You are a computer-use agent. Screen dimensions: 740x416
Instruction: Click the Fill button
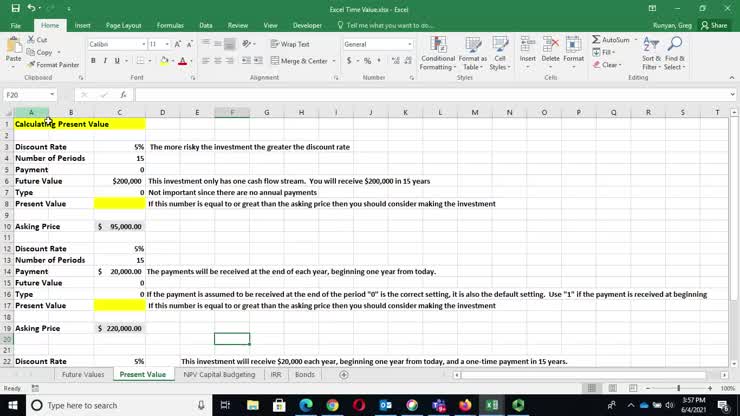[604, 52]
